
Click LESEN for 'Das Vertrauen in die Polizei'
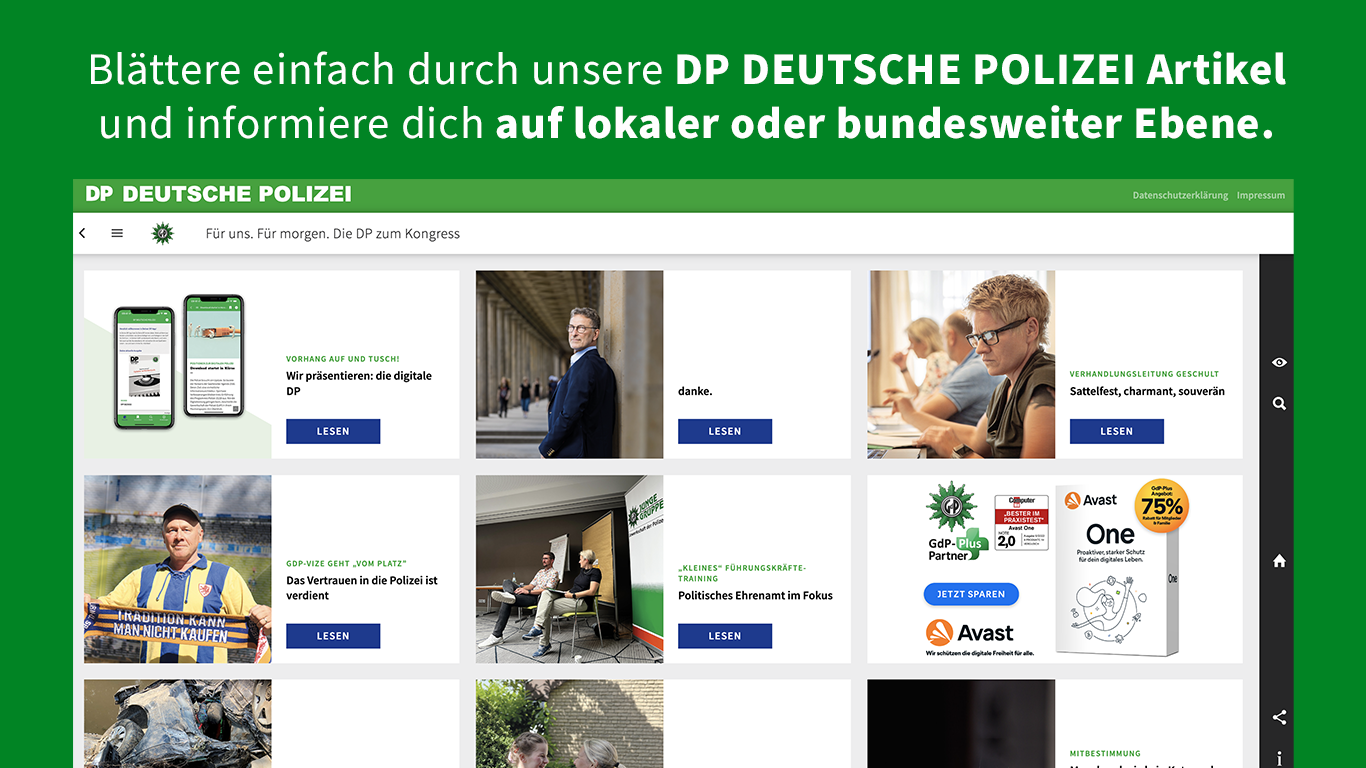pos(333,636)
